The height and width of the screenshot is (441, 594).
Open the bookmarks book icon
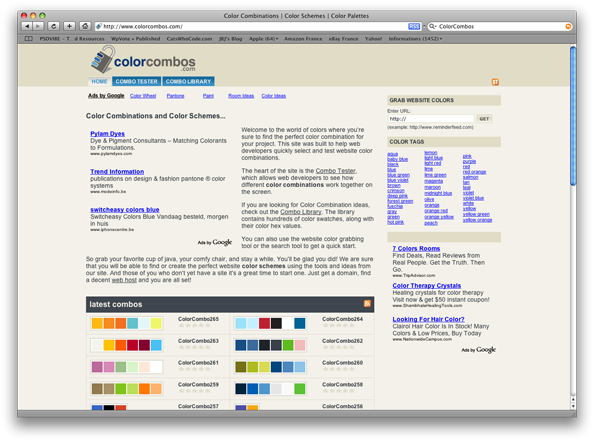pos(28,39)
